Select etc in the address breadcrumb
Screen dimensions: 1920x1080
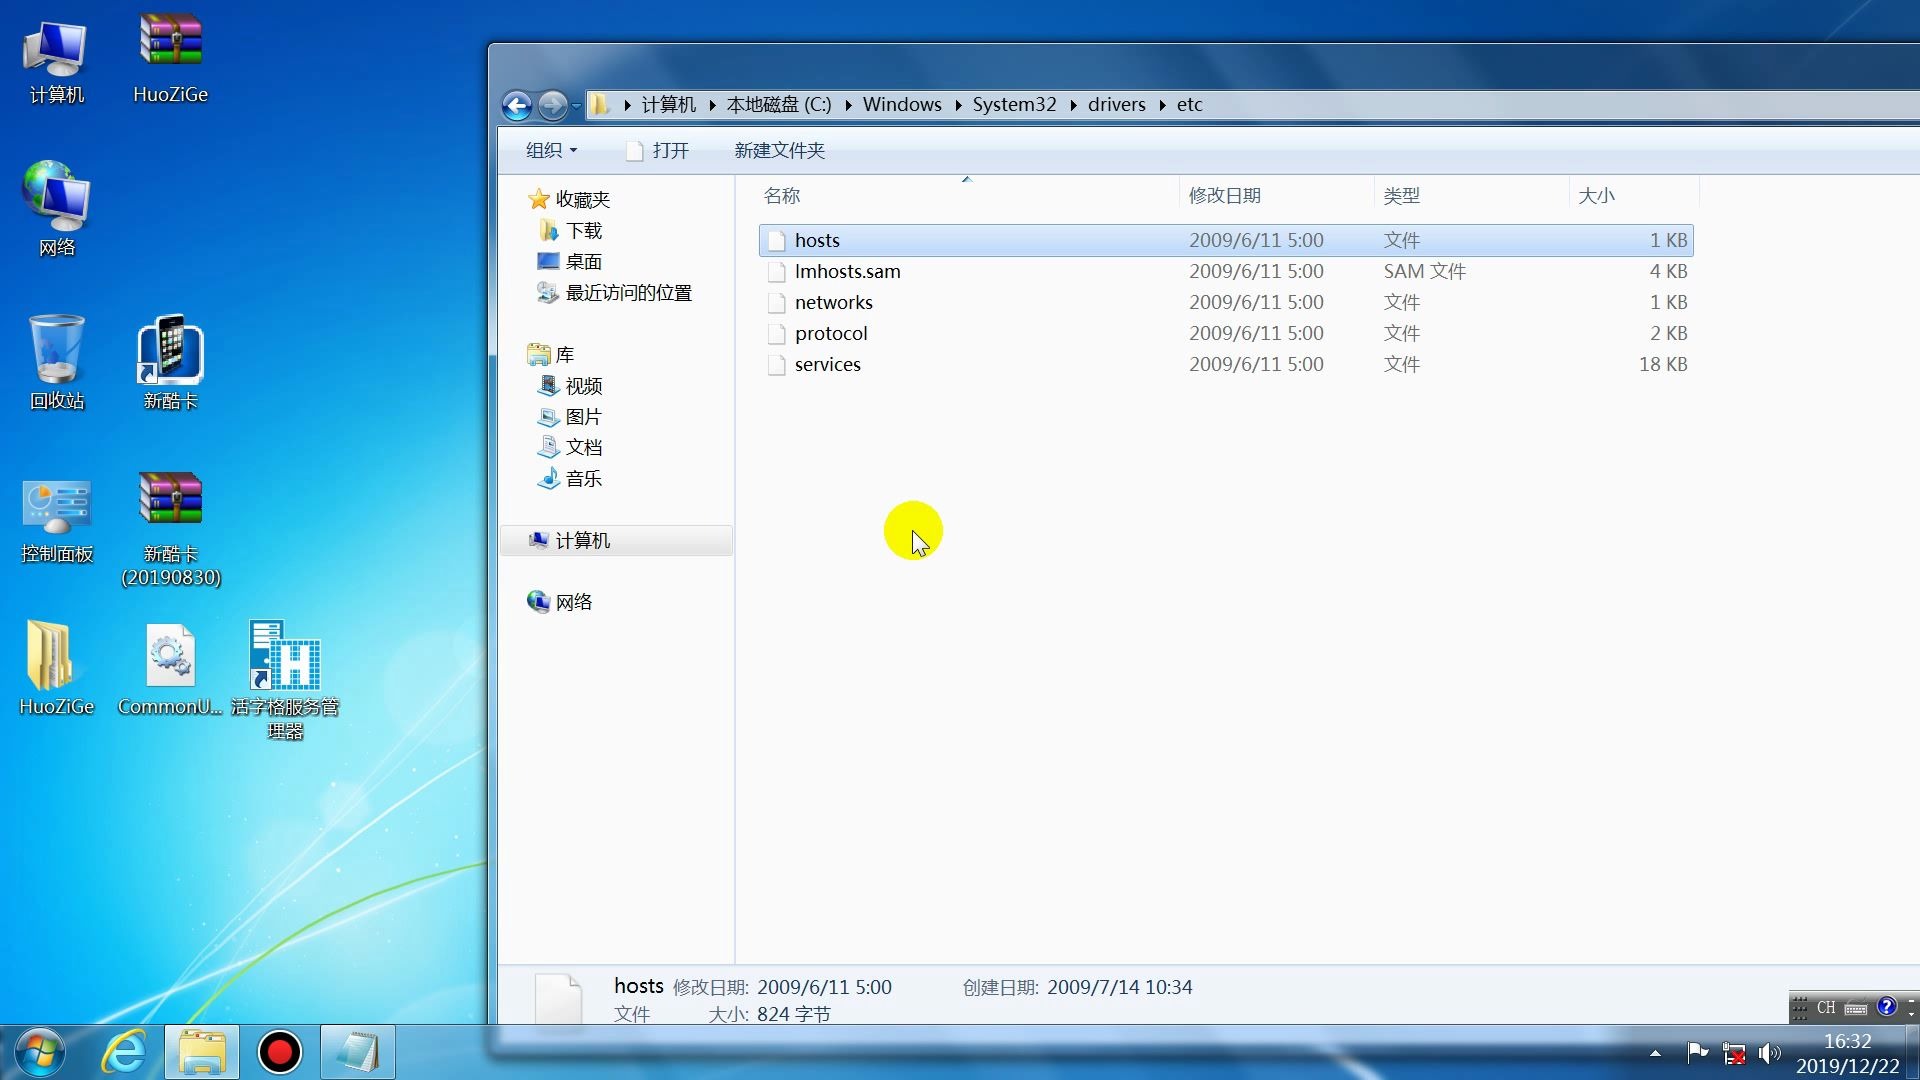click(x=1189, y=104)
